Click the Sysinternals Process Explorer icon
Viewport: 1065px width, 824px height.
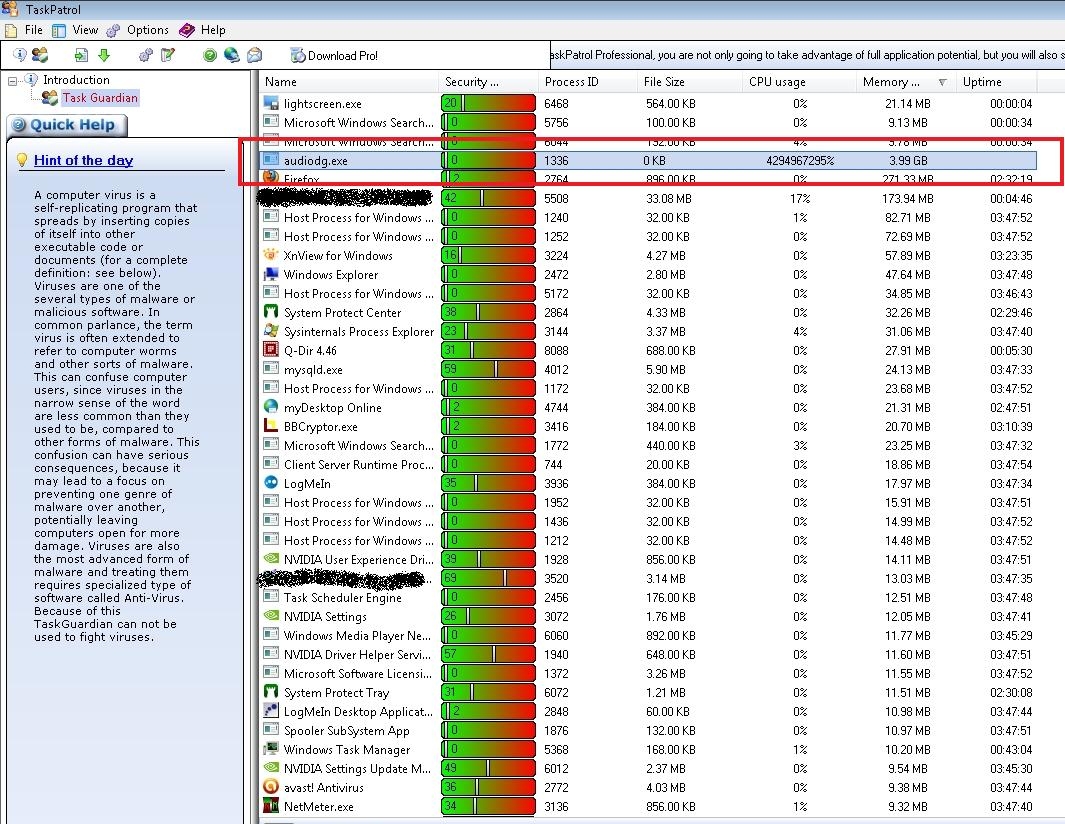(271, 332)
